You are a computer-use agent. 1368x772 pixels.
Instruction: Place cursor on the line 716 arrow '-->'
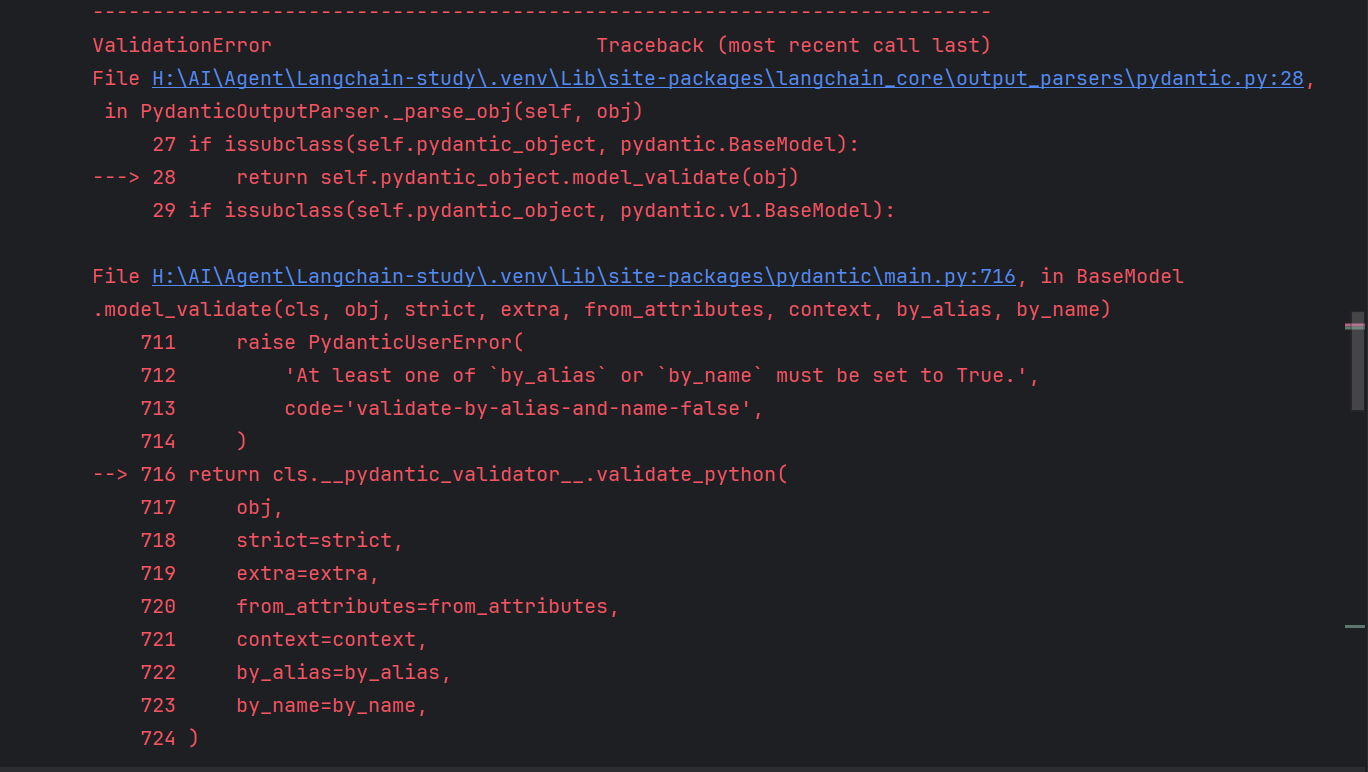coord(110,474)
